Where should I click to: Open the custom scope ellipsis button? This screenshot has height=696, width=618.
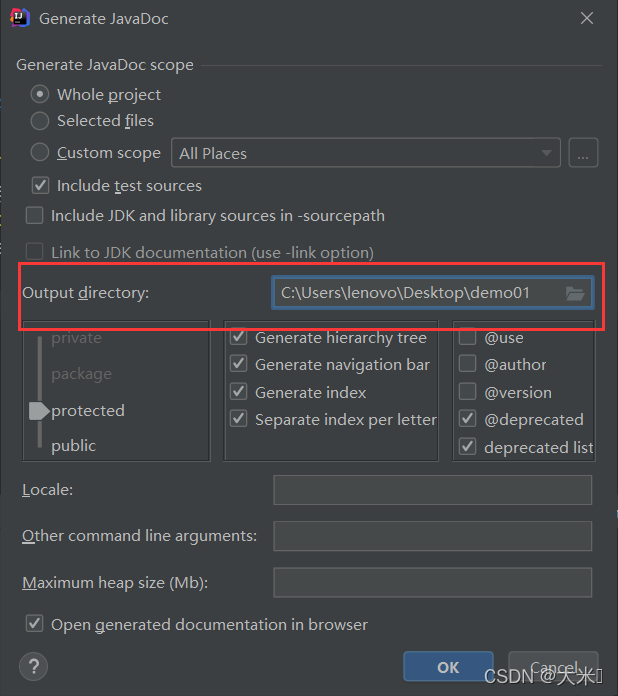[583, 153]
